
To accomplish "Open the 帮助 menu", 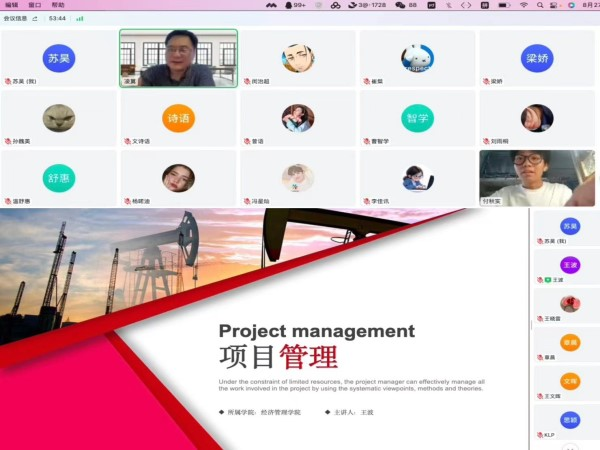I will point(58,5).
